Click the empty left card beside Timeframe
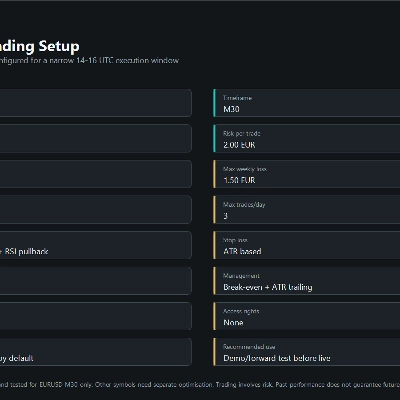This screenshot has height=400, width=400. click(96, 103)
